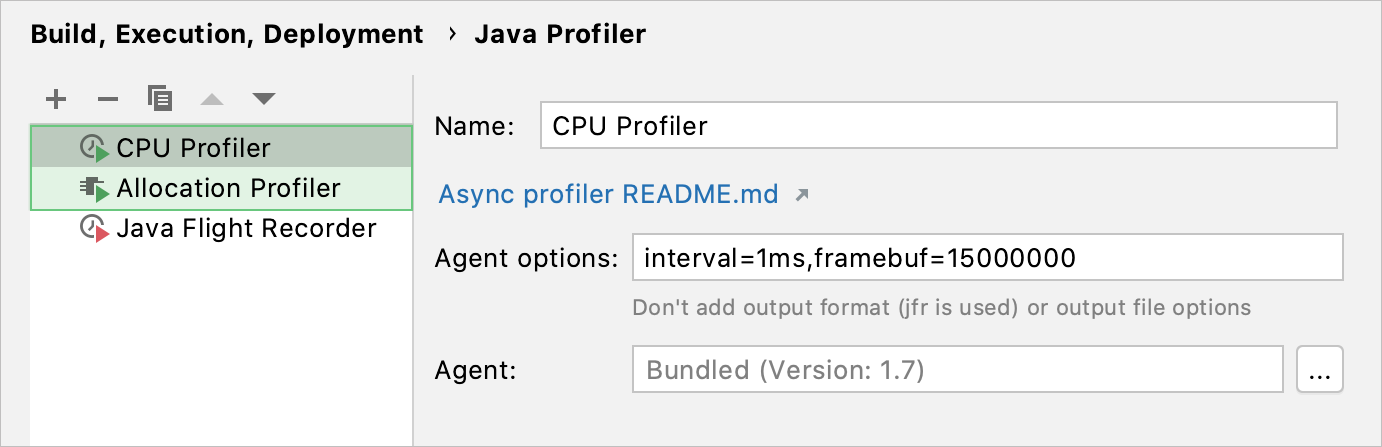This screenshot has width=1382, height=447.
Task: Move the selected configuration down
Action: coord(263,98)
